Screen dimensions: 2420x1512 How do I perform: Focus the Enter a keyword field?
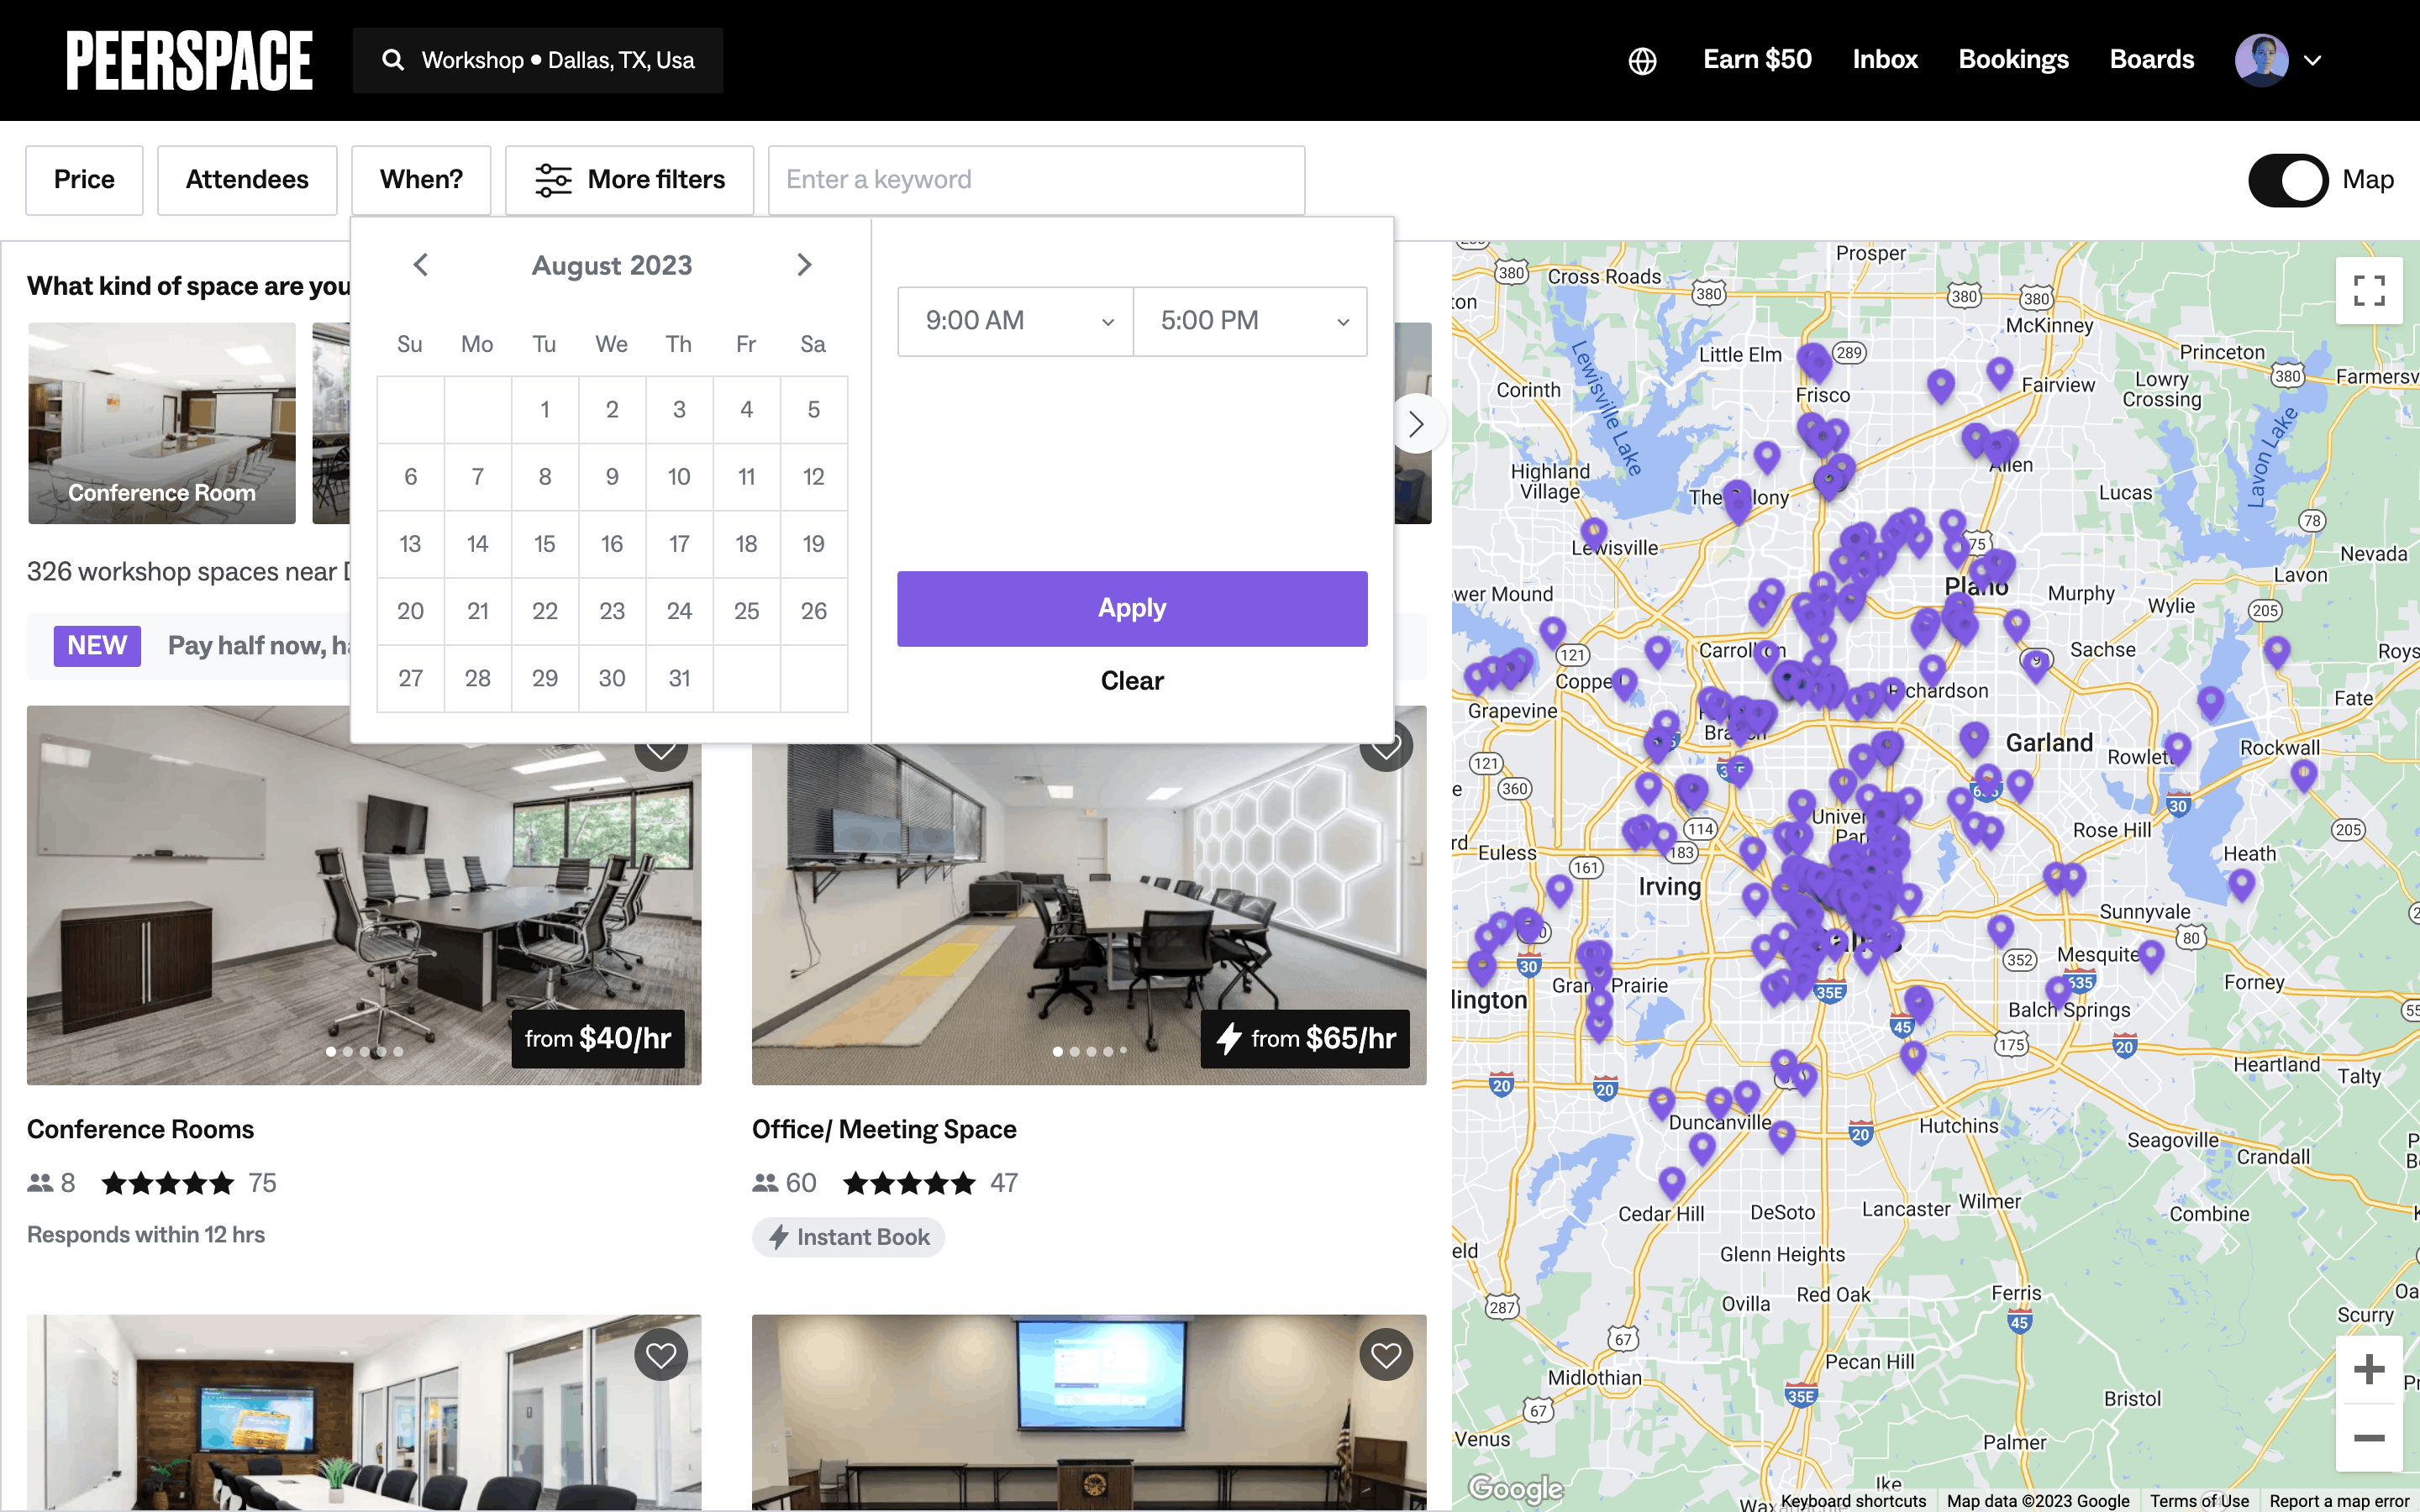1036,180
